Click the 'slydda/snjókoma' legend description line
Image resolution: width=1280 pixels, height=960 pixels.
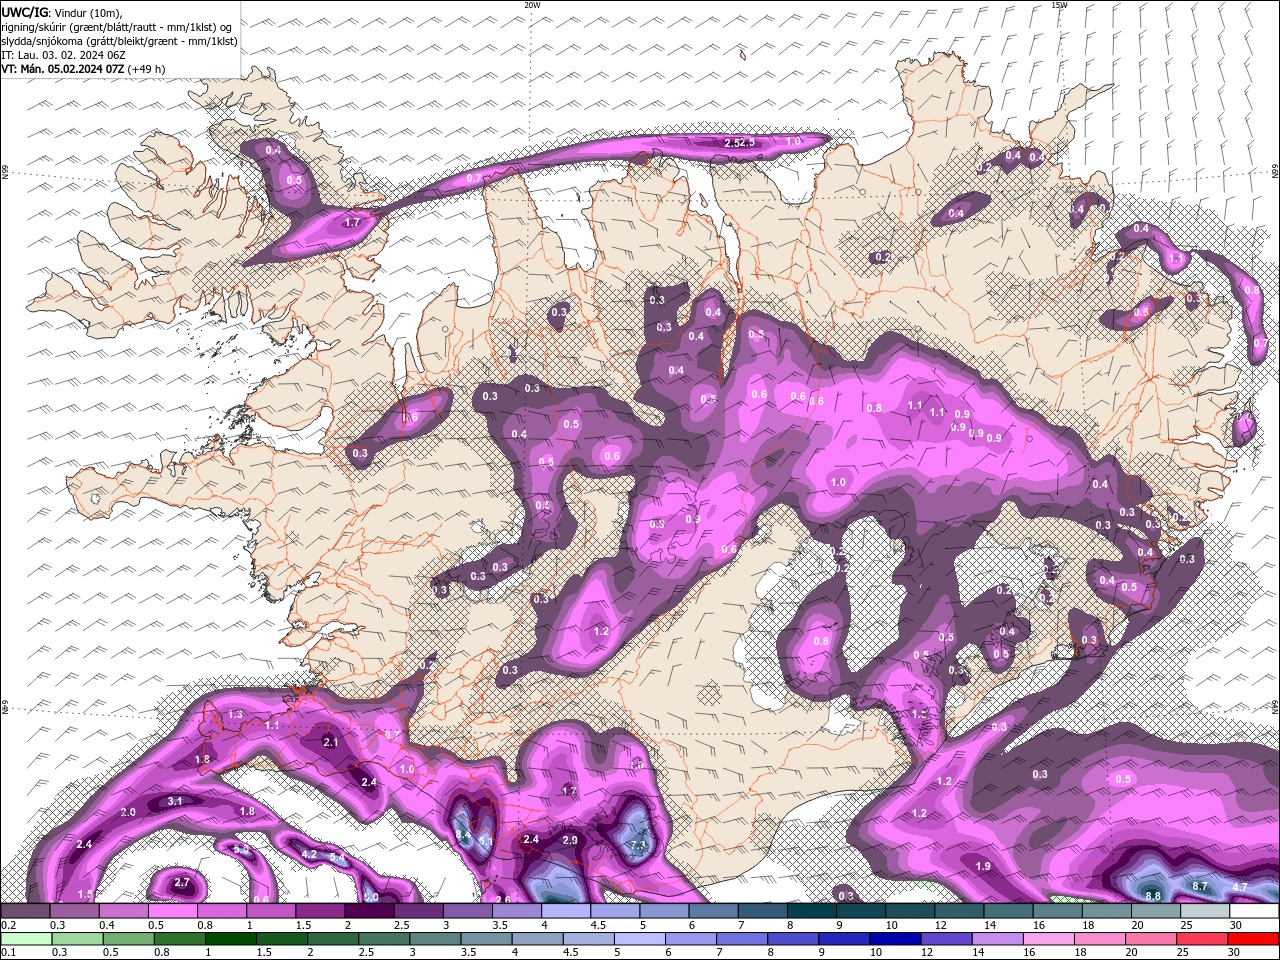pyautogui.click(x=119, y=41)
